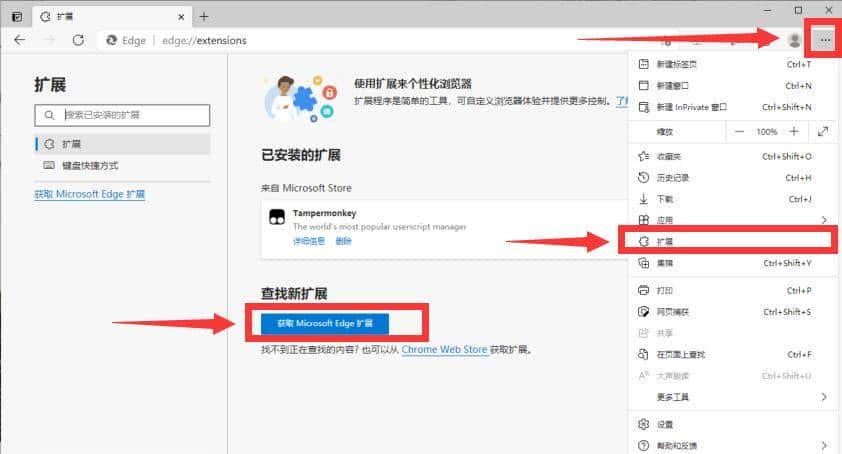
Task: Click the 帮助和反馈 question mark icon
Action: pos(643,445)
